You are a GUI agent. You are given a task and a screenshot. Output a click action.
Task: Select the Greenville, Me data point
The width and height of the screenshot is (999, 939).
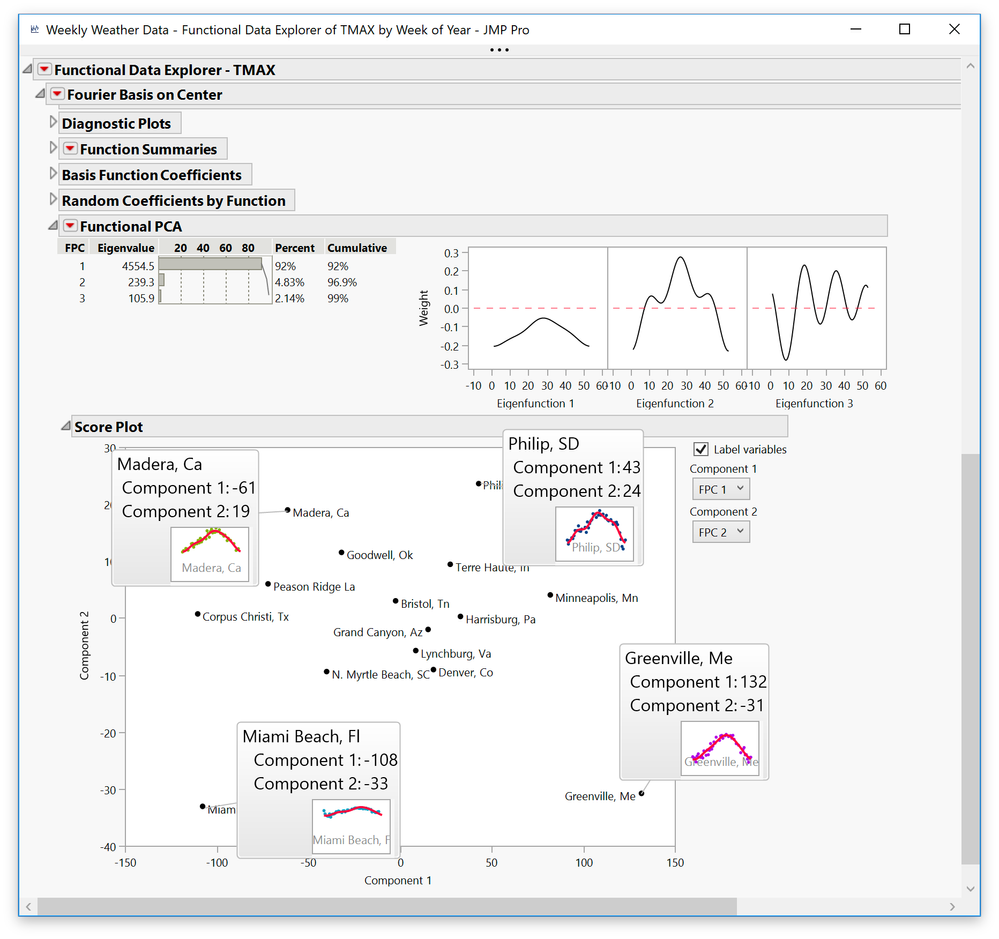(x=642, y=793)
